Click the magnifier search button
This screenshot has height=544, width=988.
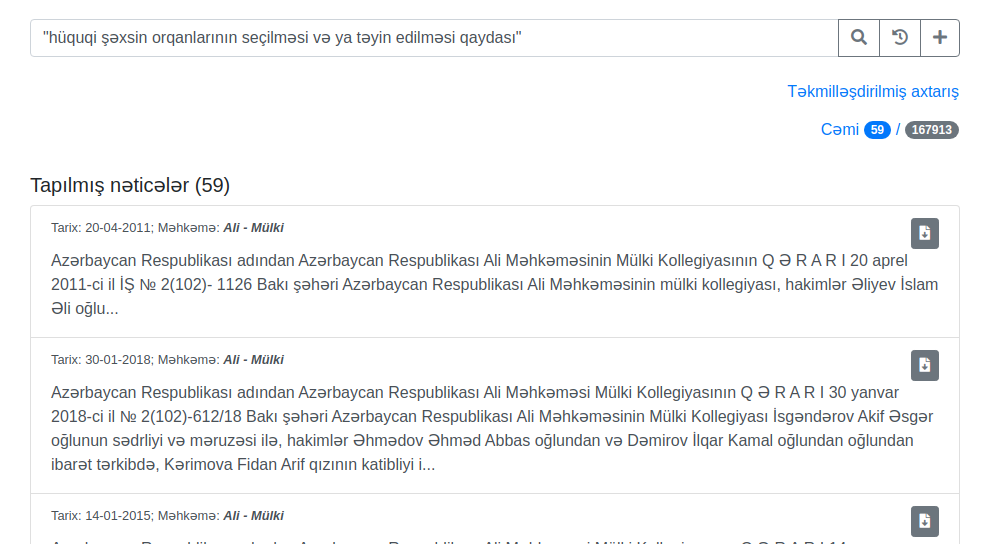[x=858, y=38]
